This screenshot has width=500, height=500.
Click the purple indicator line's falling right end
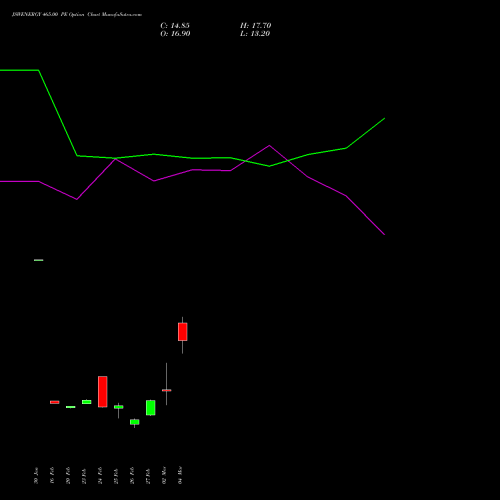click(384, 234)
